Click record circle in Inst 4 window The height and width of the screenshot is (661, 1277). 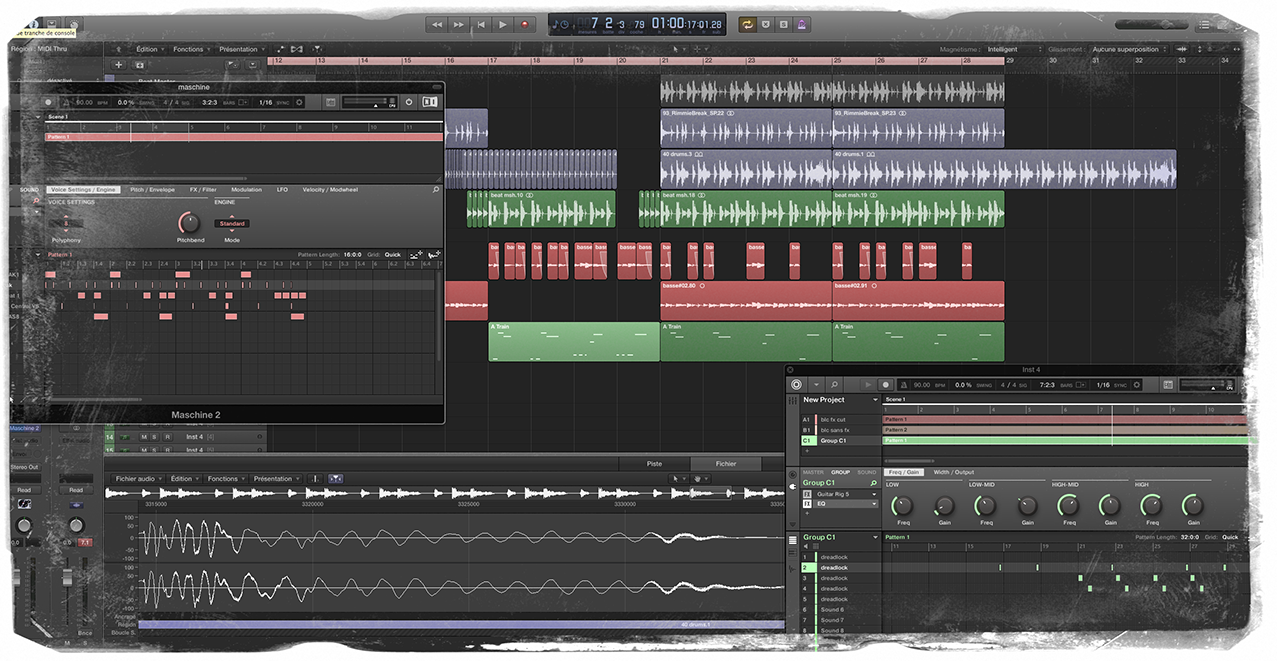(x=885, y=384)
